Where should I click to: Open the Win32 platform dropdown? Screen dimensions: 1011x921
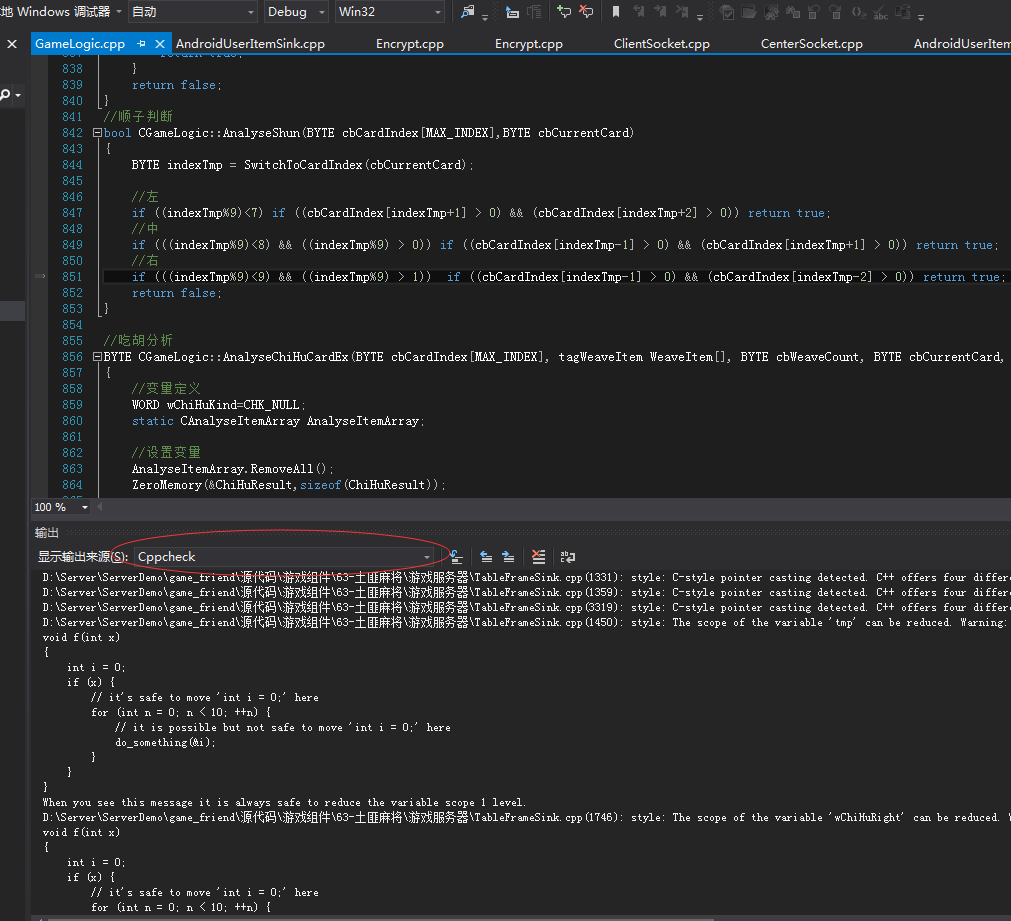[389, 12]
